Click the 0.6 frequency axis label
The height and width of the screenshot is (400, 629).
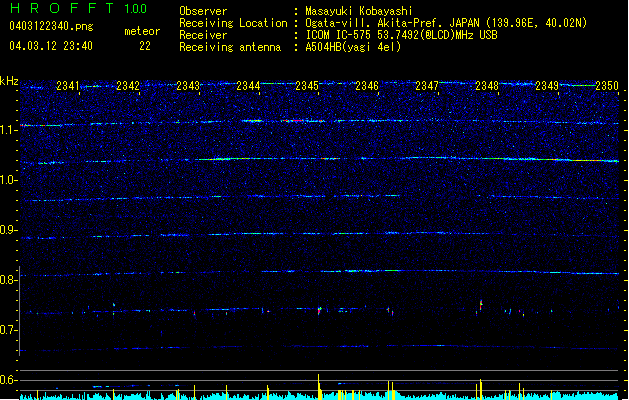point(8,380)
